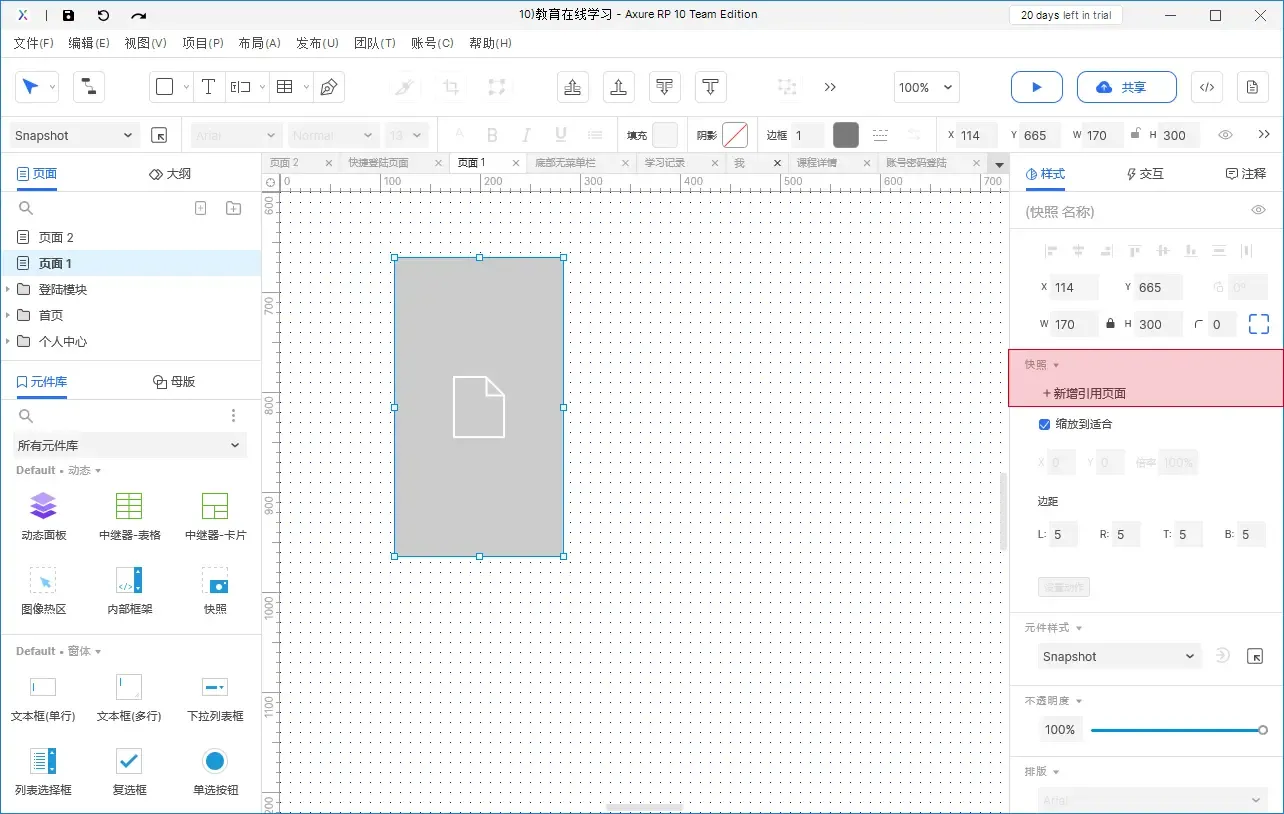Click the save icon in title bar

click(68, 15)
